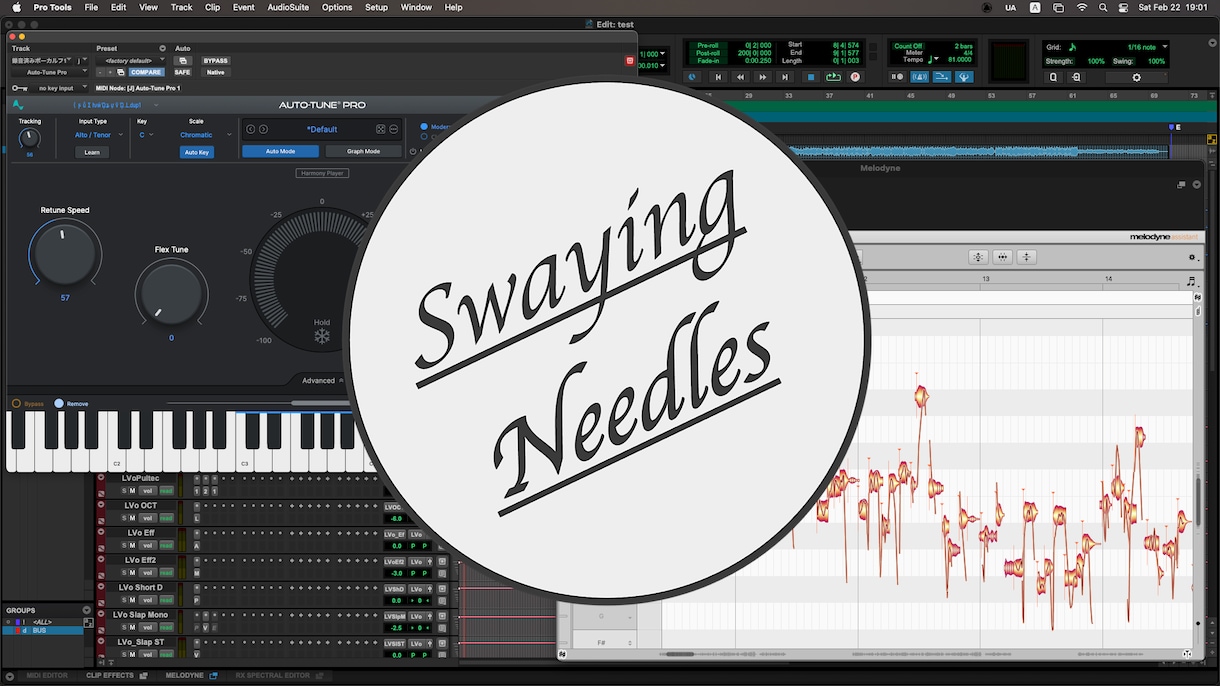The height and width of the screenshot is (686, 1220).
Task: Open the Track menu in the menu bar
Action: (x=181, y=7)
